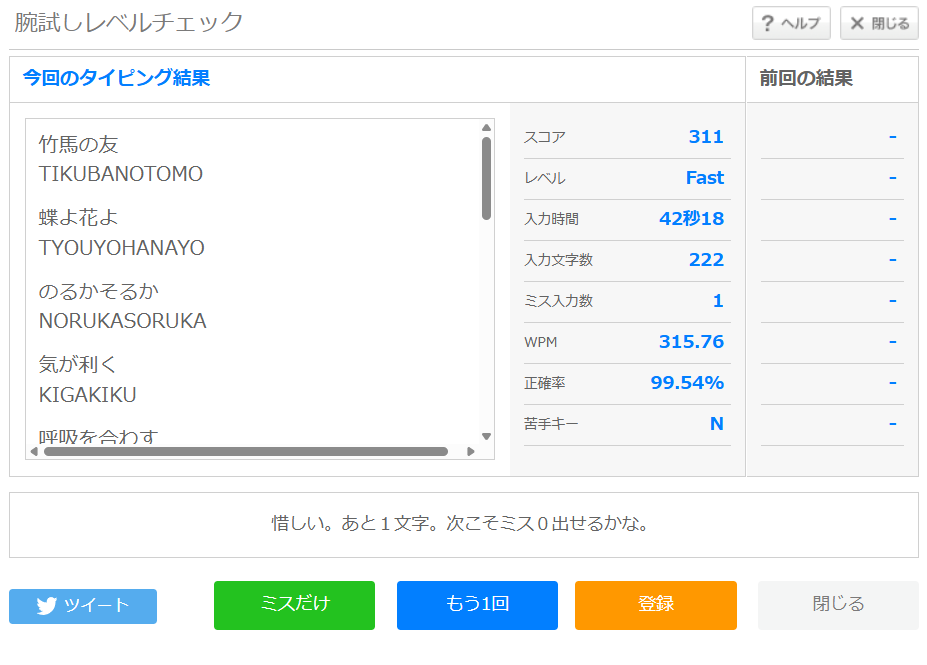
Task: Click the Twitter bird icon
Action: point(47,606)
